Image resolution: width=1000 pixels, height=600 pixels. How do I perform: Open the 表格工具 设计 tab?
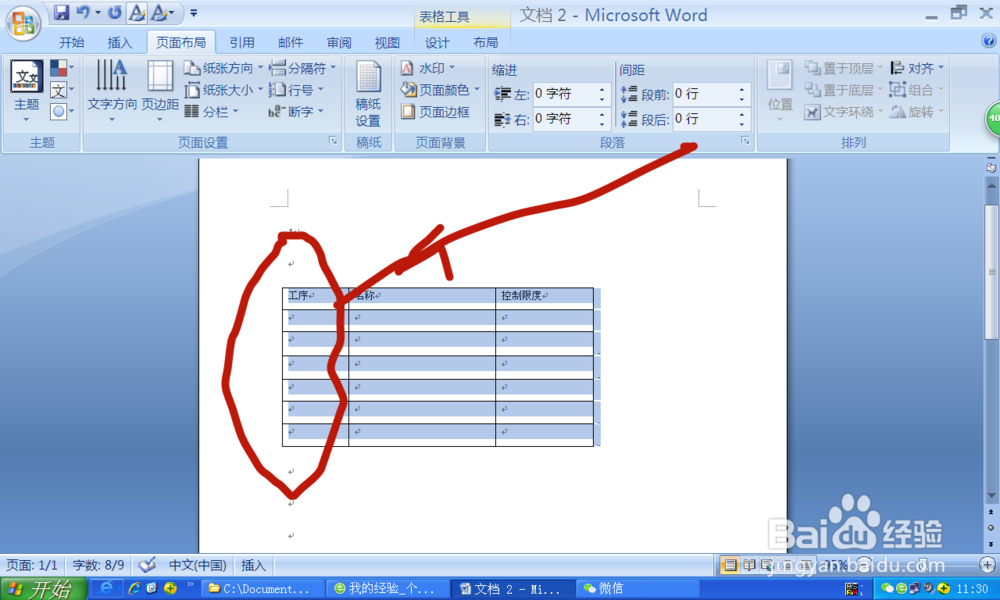pyautogui.click(x=437, y=42)
